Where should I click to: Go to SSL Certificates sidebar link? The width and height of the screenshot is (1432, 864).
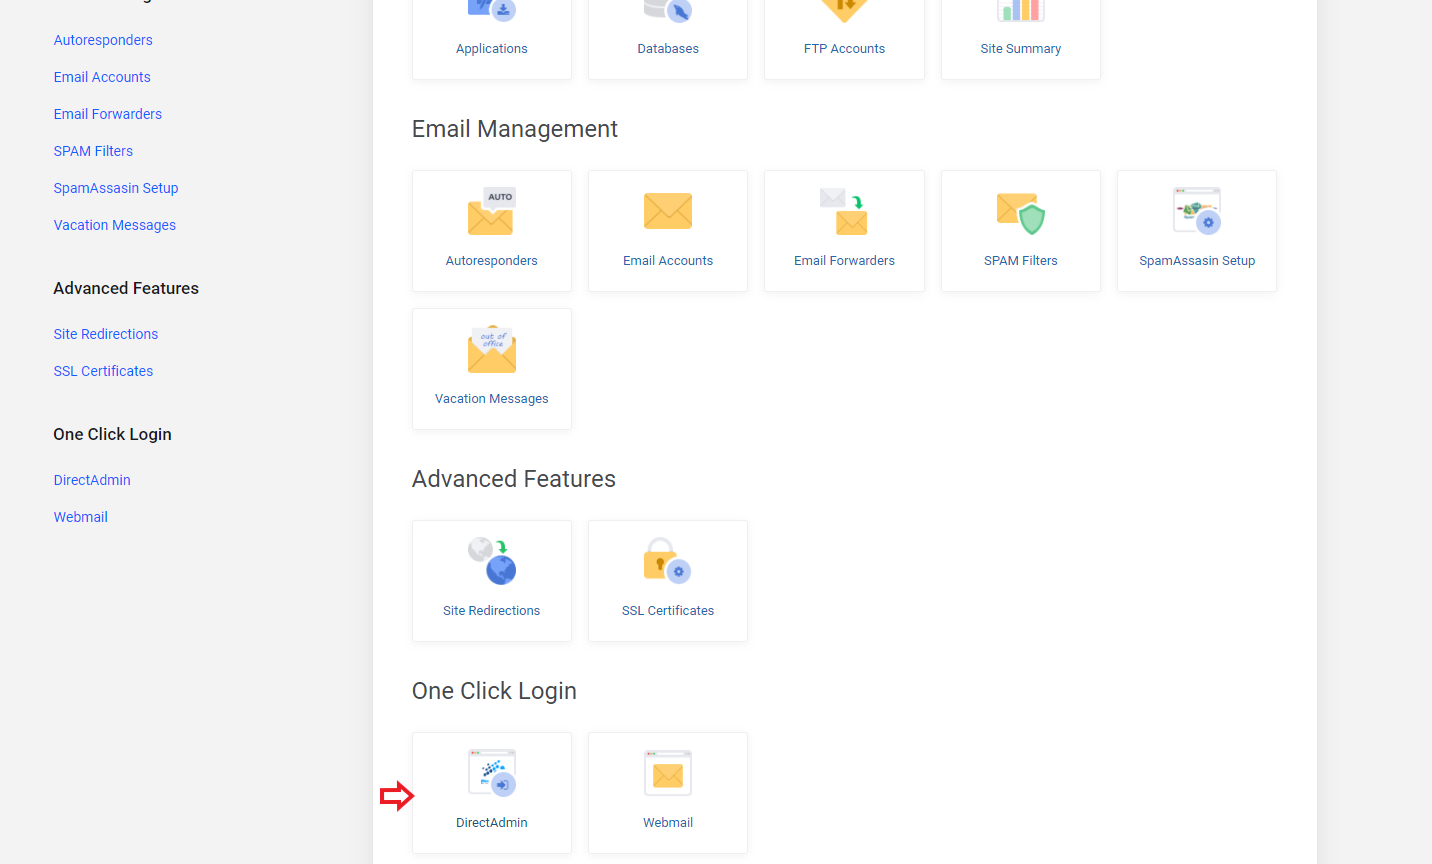click(x=103, y=371)
